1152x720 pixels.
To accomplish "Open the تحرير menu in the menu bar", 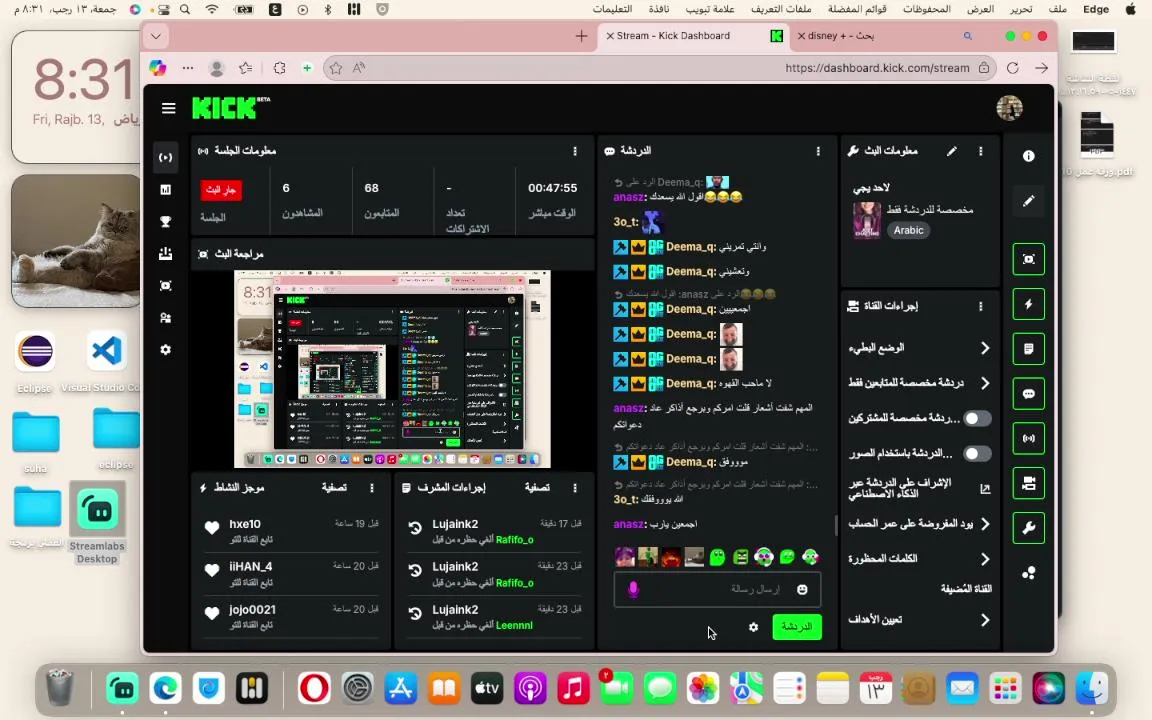I will (1020, 10).
